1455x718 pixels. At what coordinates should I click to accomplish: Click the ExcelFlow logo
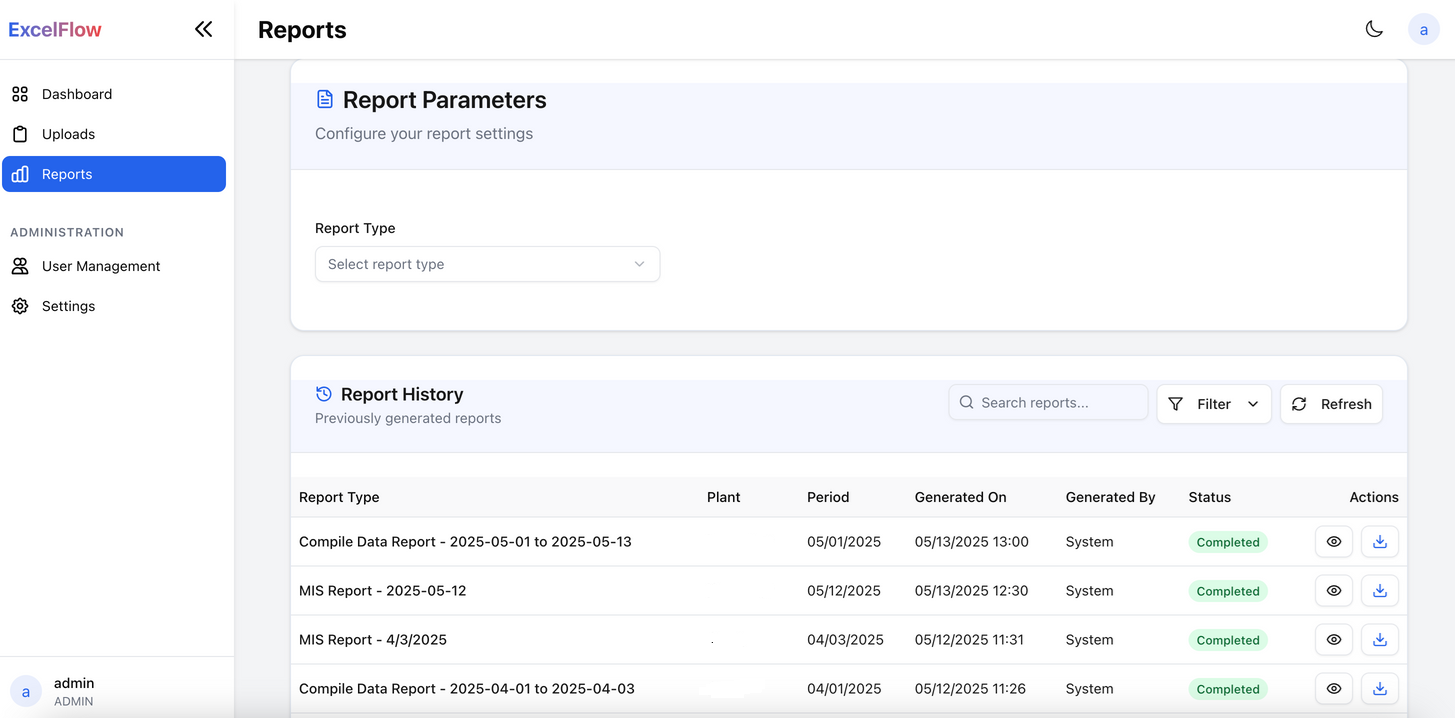[x=55, y=30]
